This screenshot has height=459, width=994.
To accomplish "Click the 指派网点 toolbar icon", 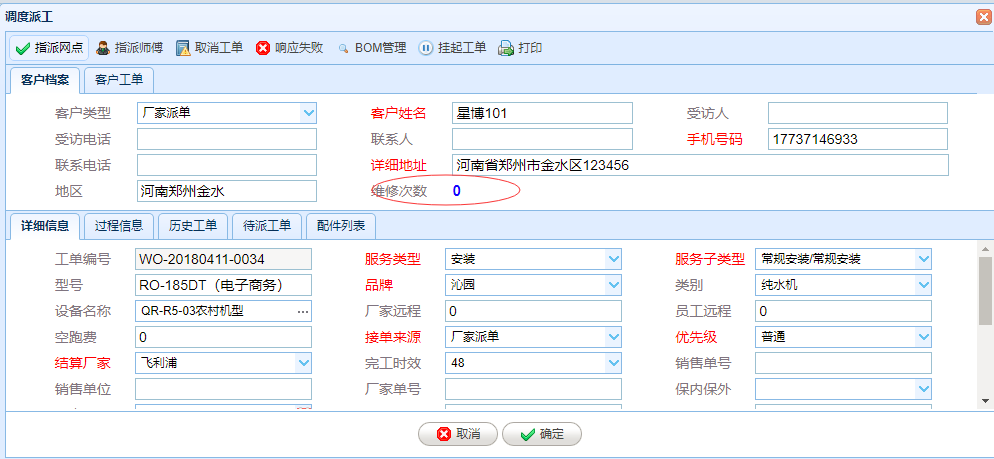I will [23, 48].
